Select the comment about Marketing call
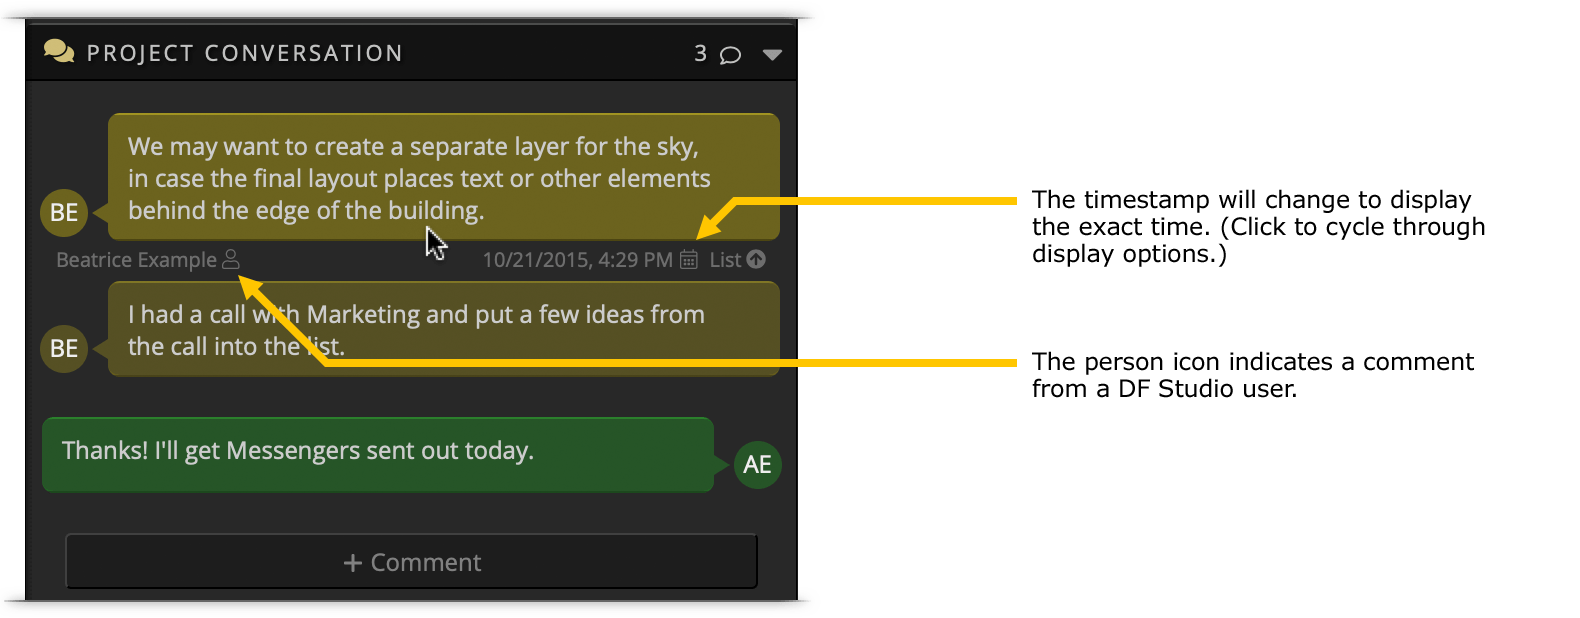This screenshot has width=1580, height=618. [444, 329]
